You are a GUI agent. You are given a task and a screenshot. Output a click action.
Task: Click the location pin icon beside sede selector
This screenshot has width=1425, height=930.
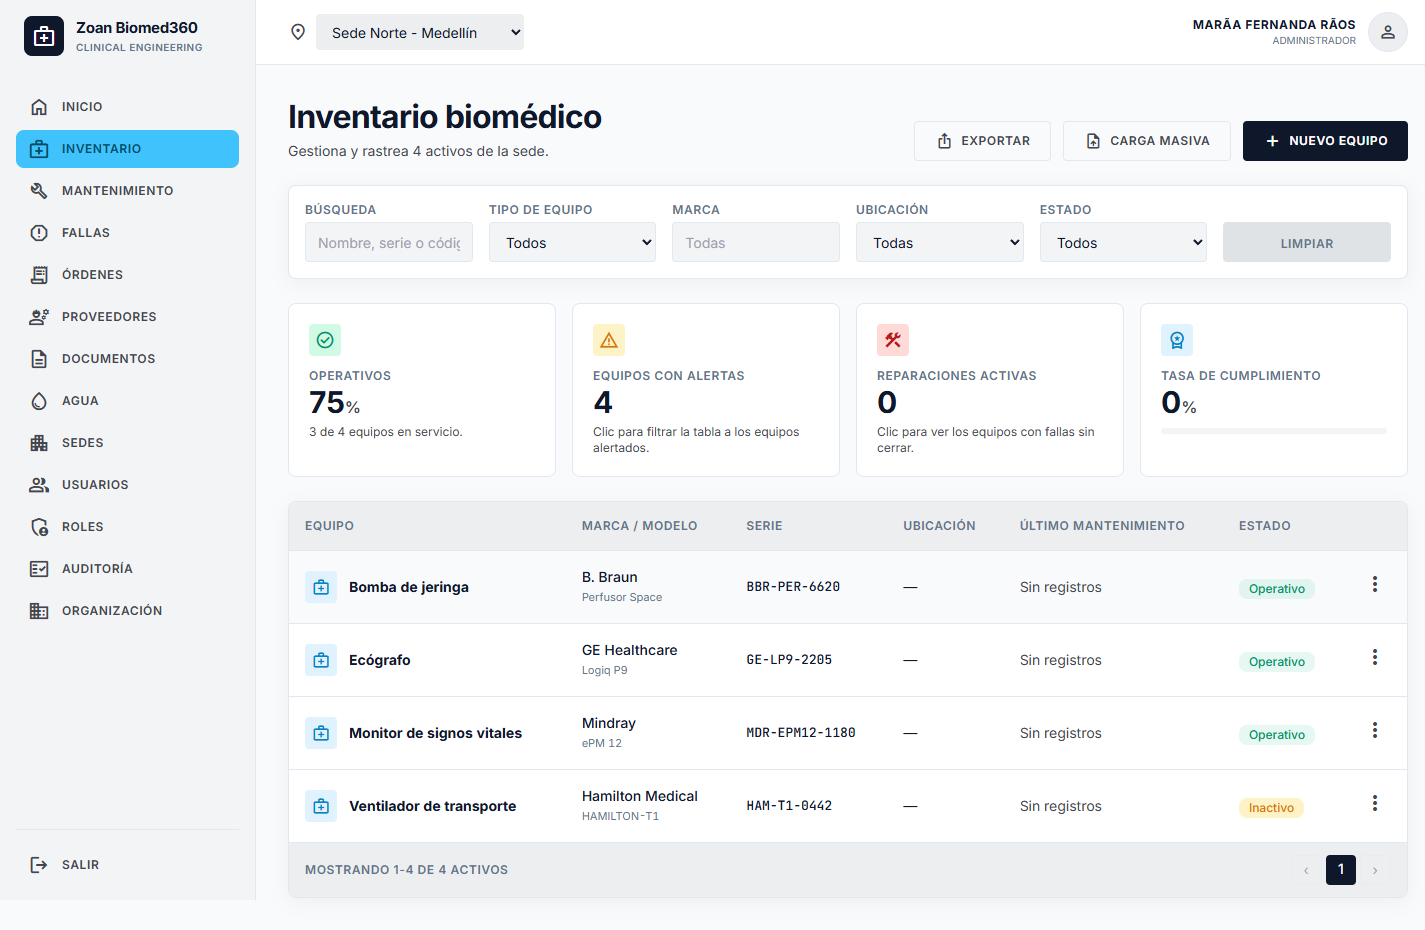(x=298, y=32)
